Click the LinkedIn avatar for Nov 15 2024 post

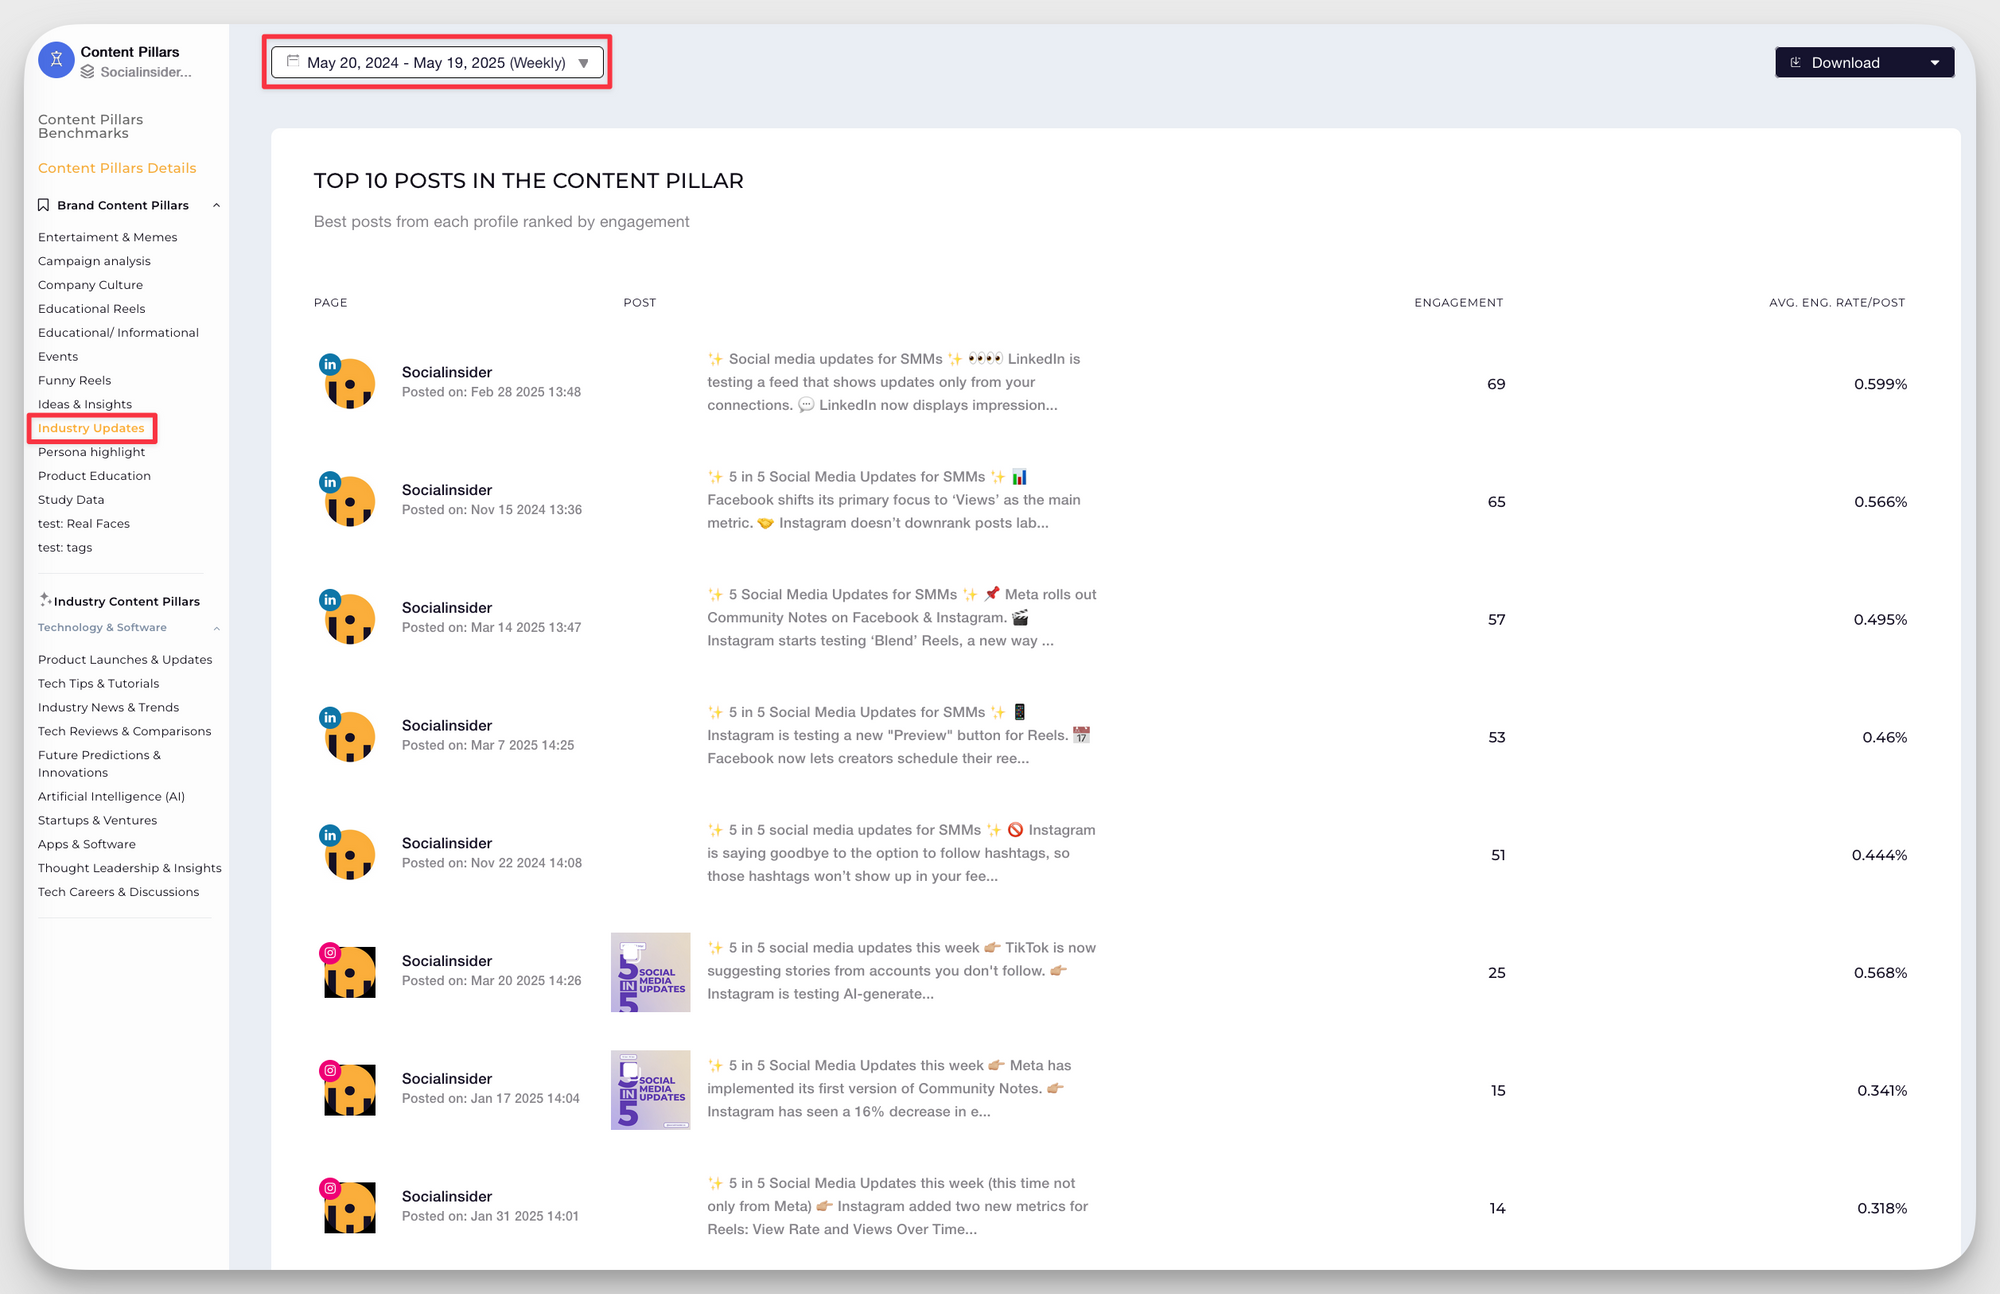click(x=347, y=500)
